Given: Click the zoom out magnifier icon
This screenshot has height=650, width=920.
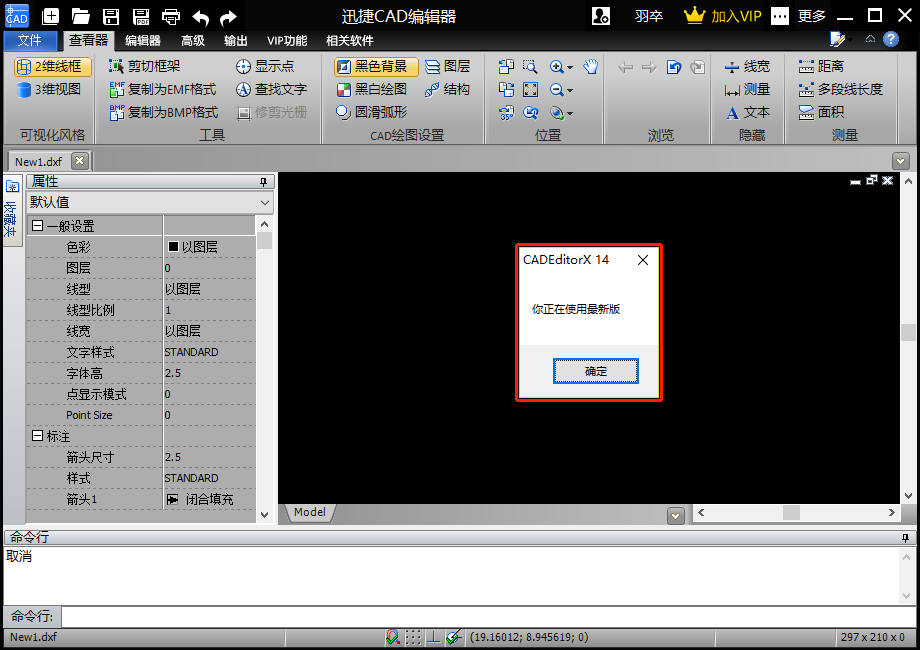Looking at the screenshot, I should point(556,89).
